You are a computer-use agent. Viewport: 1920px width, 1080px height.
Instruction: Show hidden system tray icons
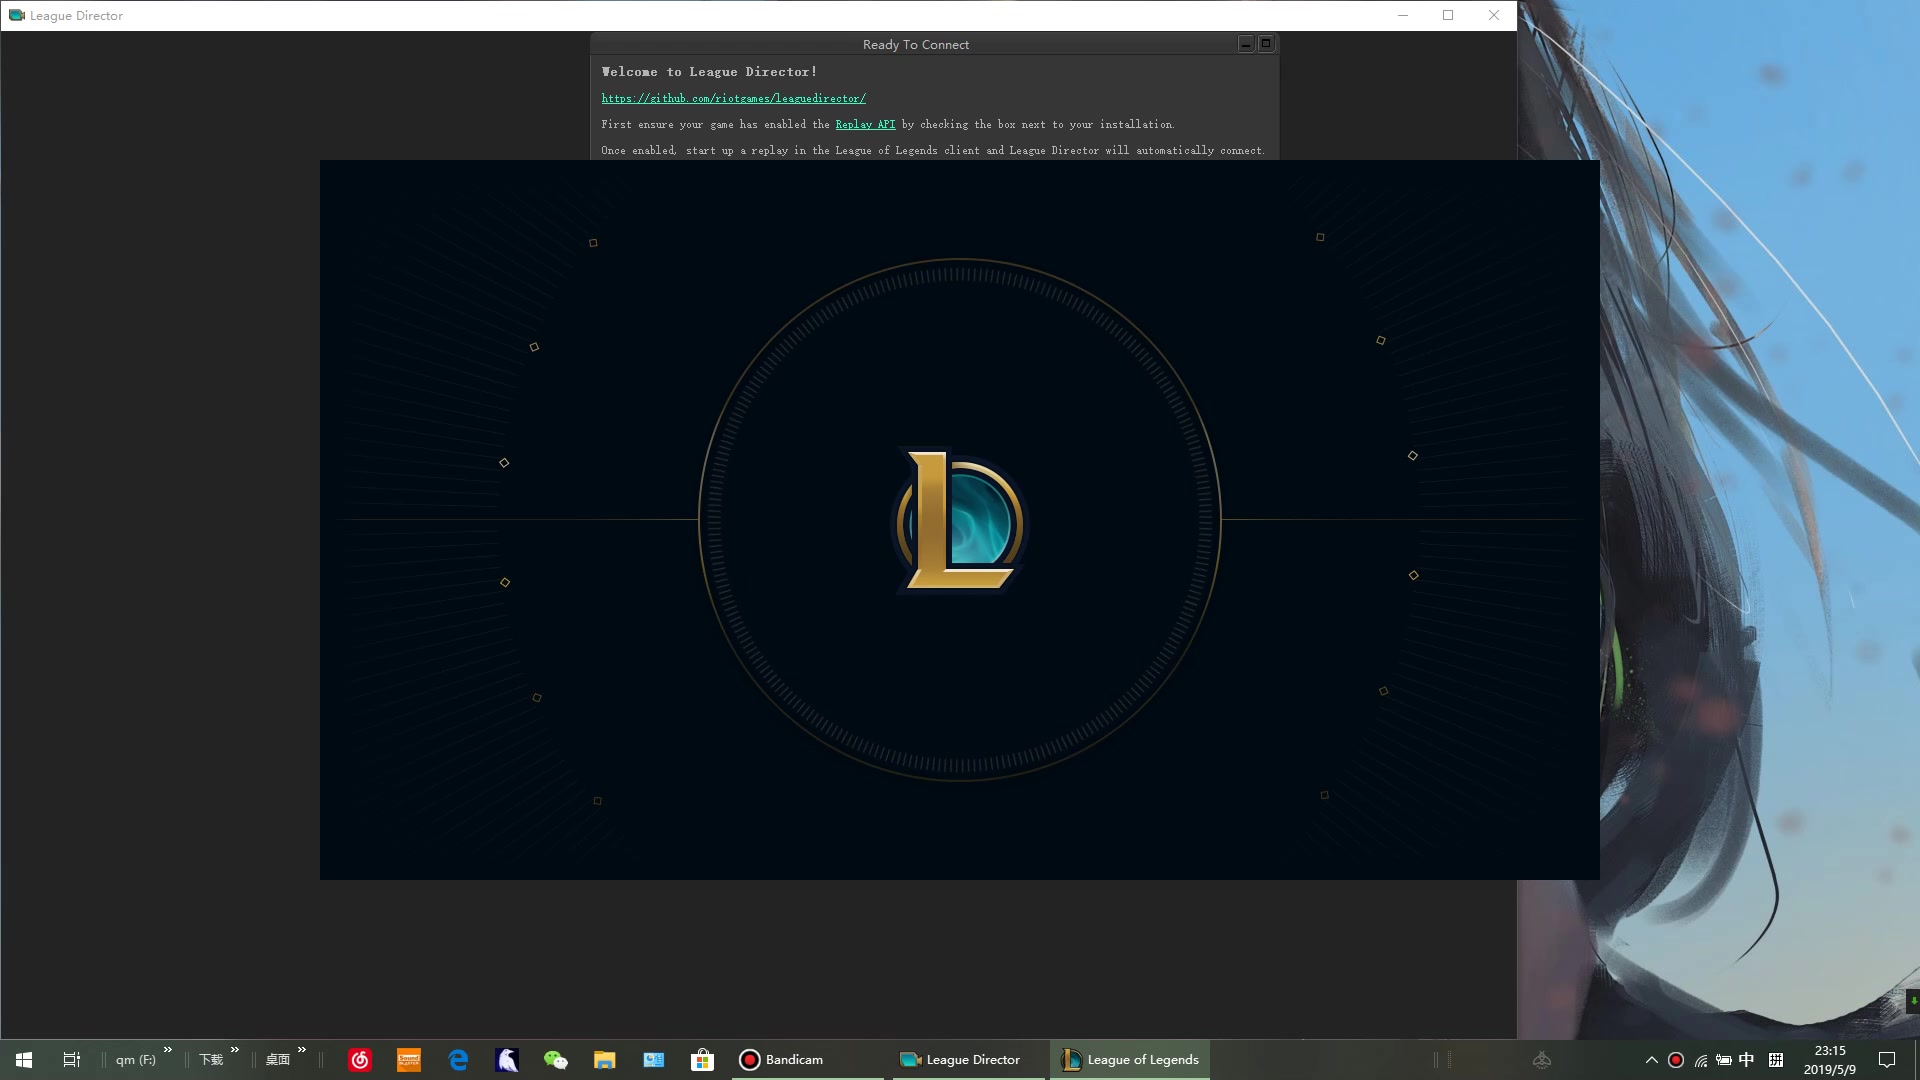tap(1651, 1060)
